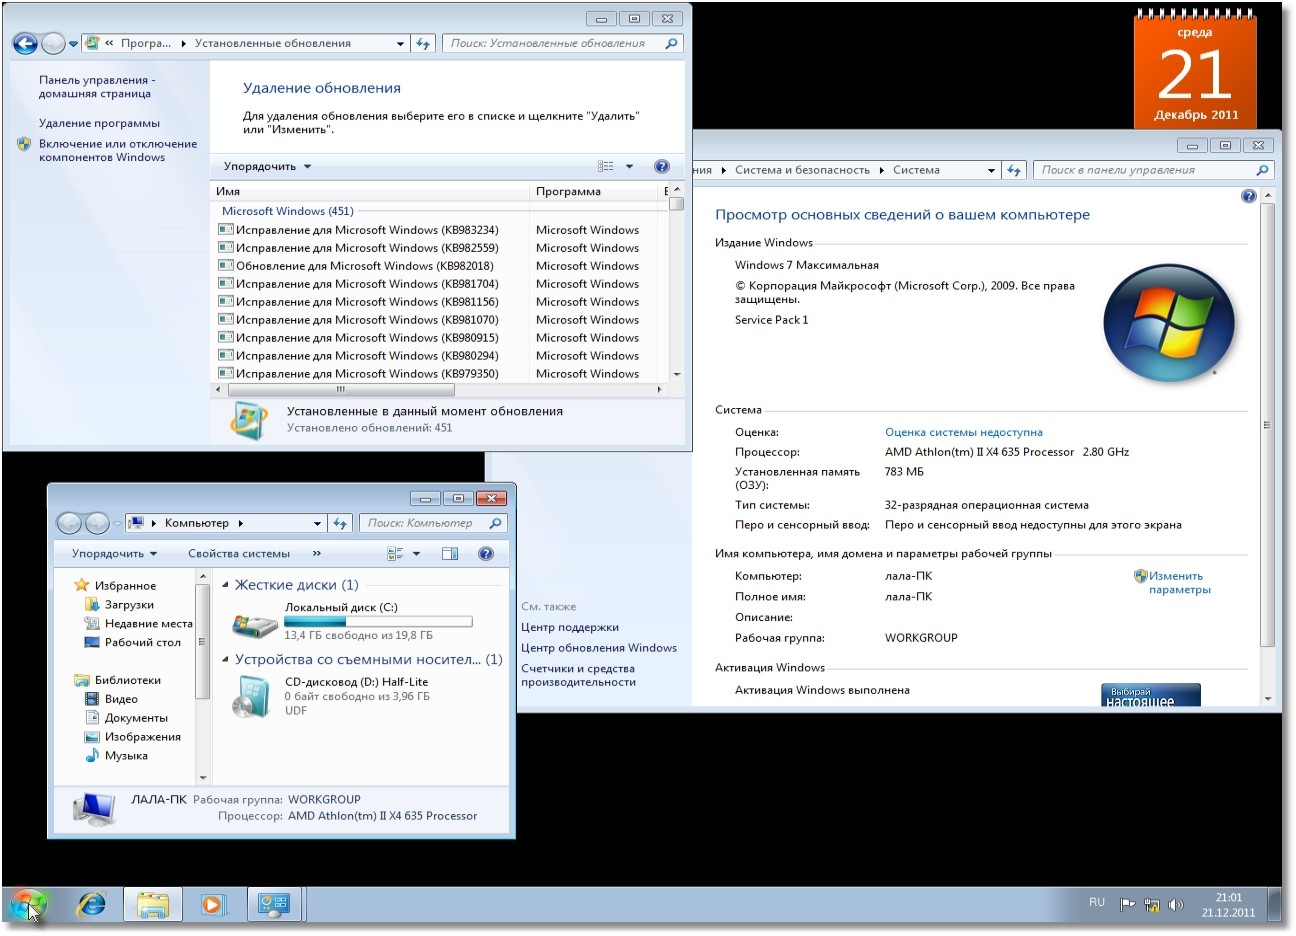The image size is (1296, 936).
Task: Collapse the Microsoft Windows (451) group
Action: pyautogui.click(x=287, y=211)
